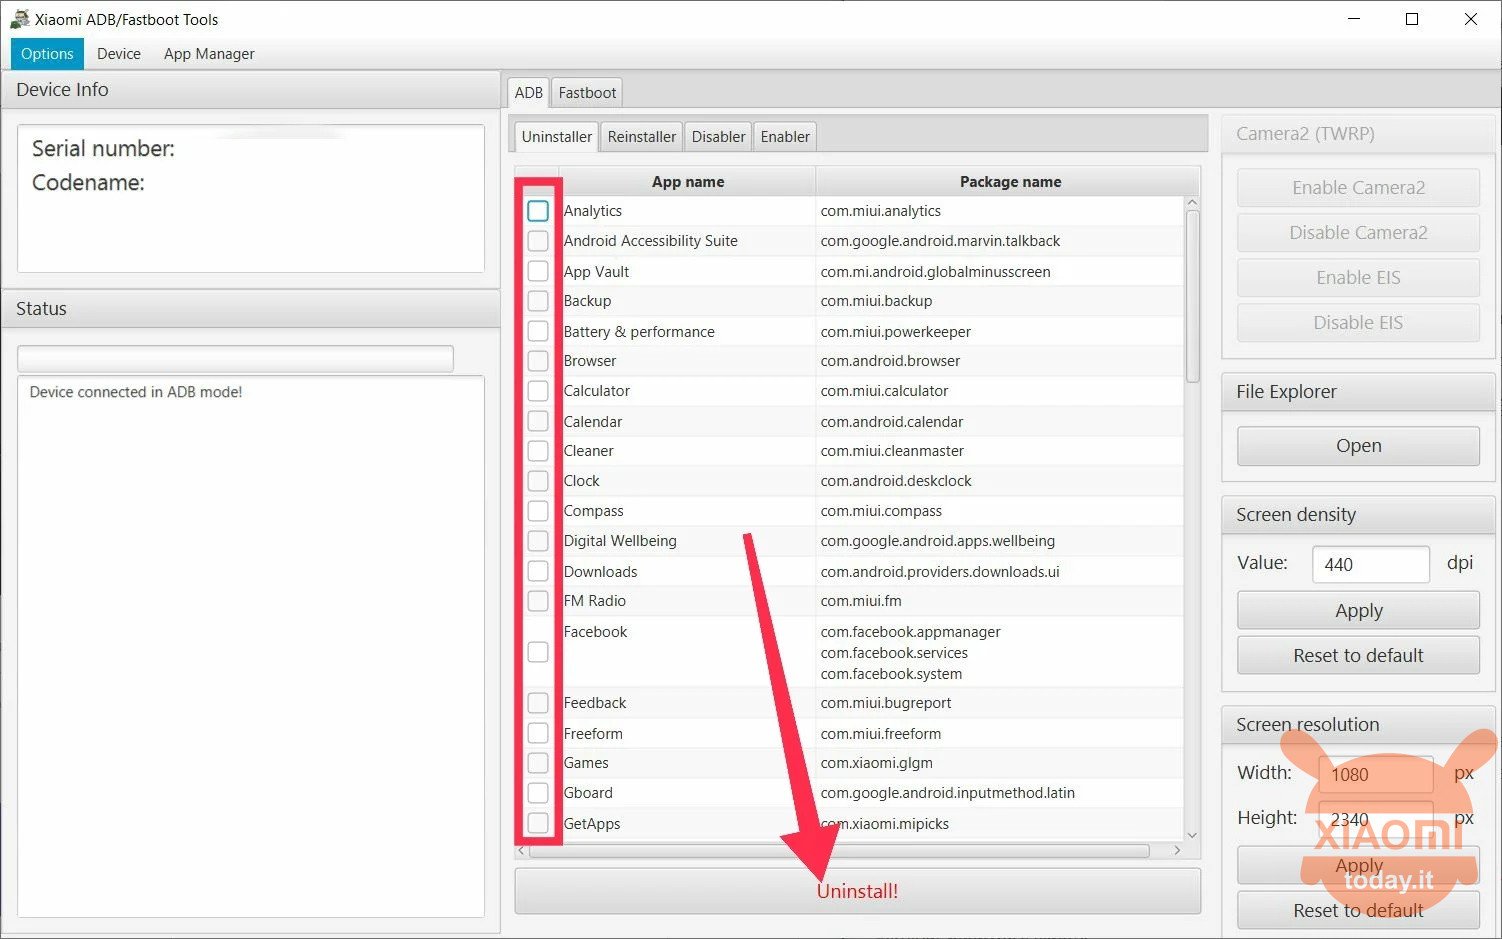Select the Compass checkbox
The image size is (1502, 939).
[x=538, y=511]
